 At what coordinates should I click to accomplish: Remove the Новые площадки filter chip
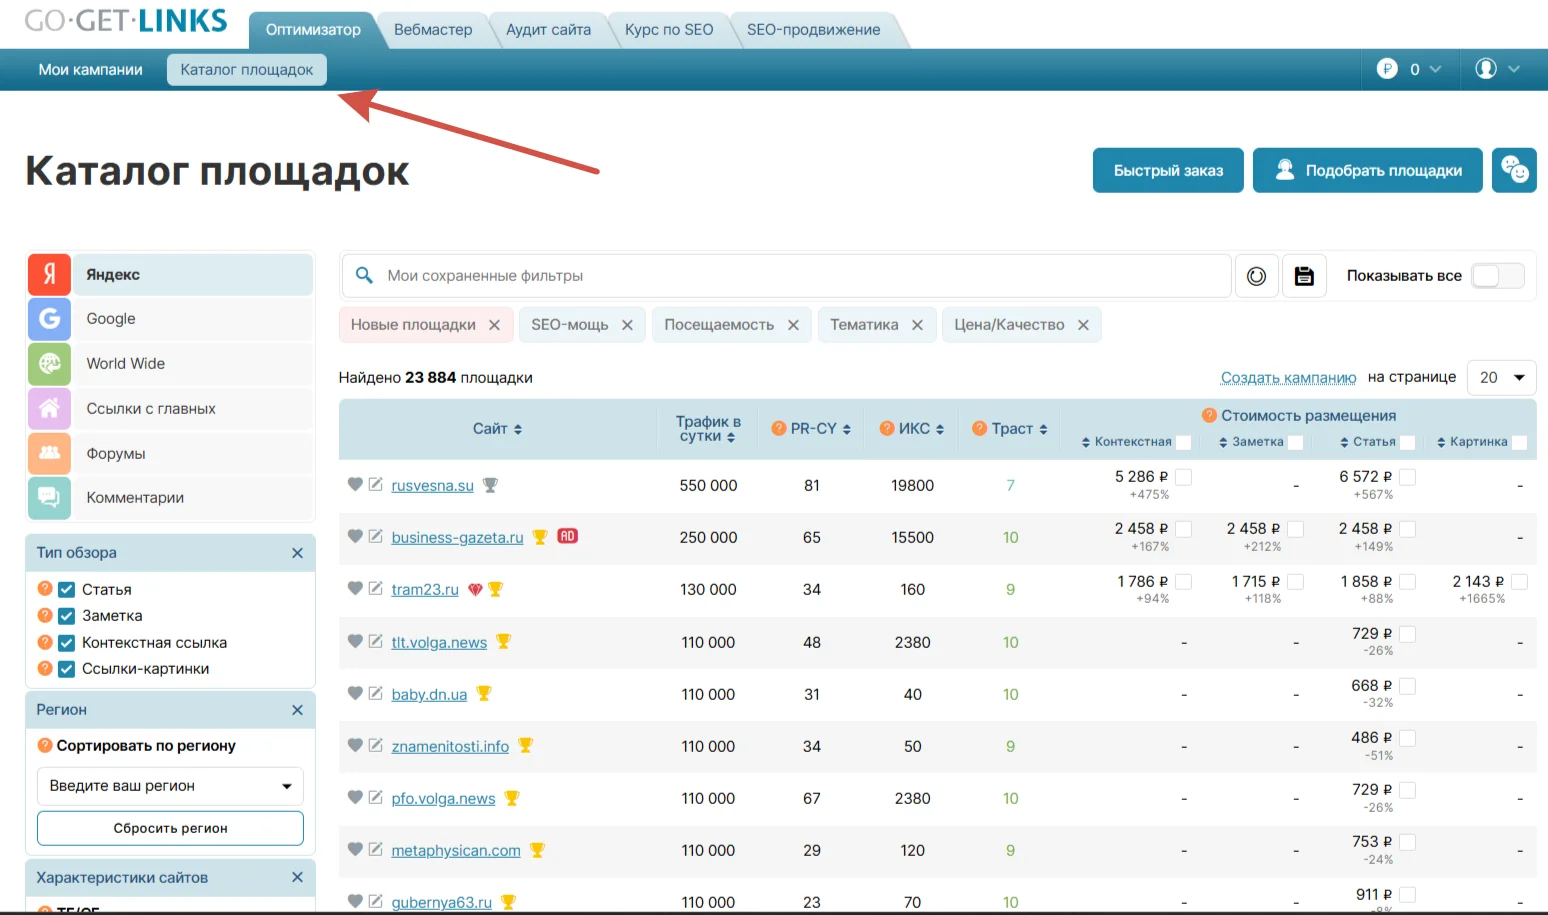pos(494,325)
